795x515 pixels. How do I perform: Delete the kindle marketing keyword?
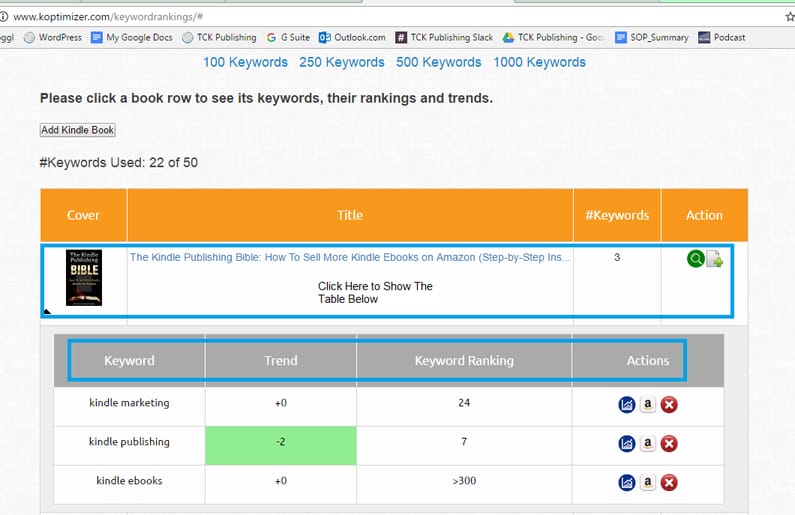point(669,404)
